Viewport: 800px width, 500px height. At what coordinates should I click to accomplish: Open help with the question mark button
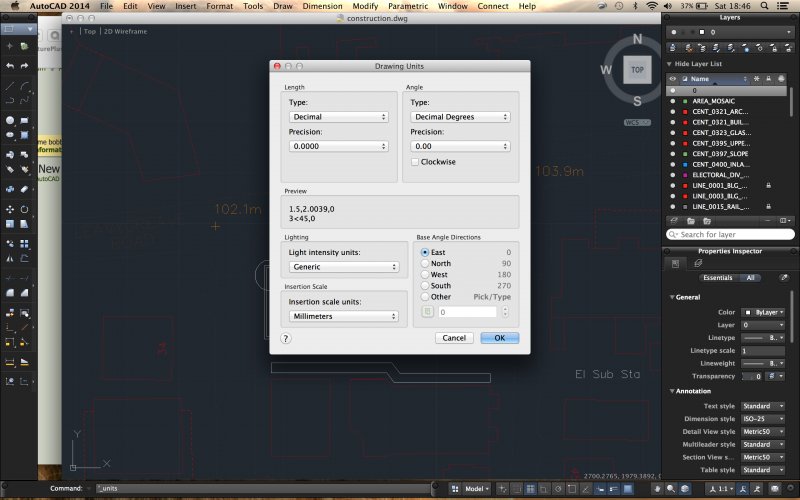(x=286, y=338)
